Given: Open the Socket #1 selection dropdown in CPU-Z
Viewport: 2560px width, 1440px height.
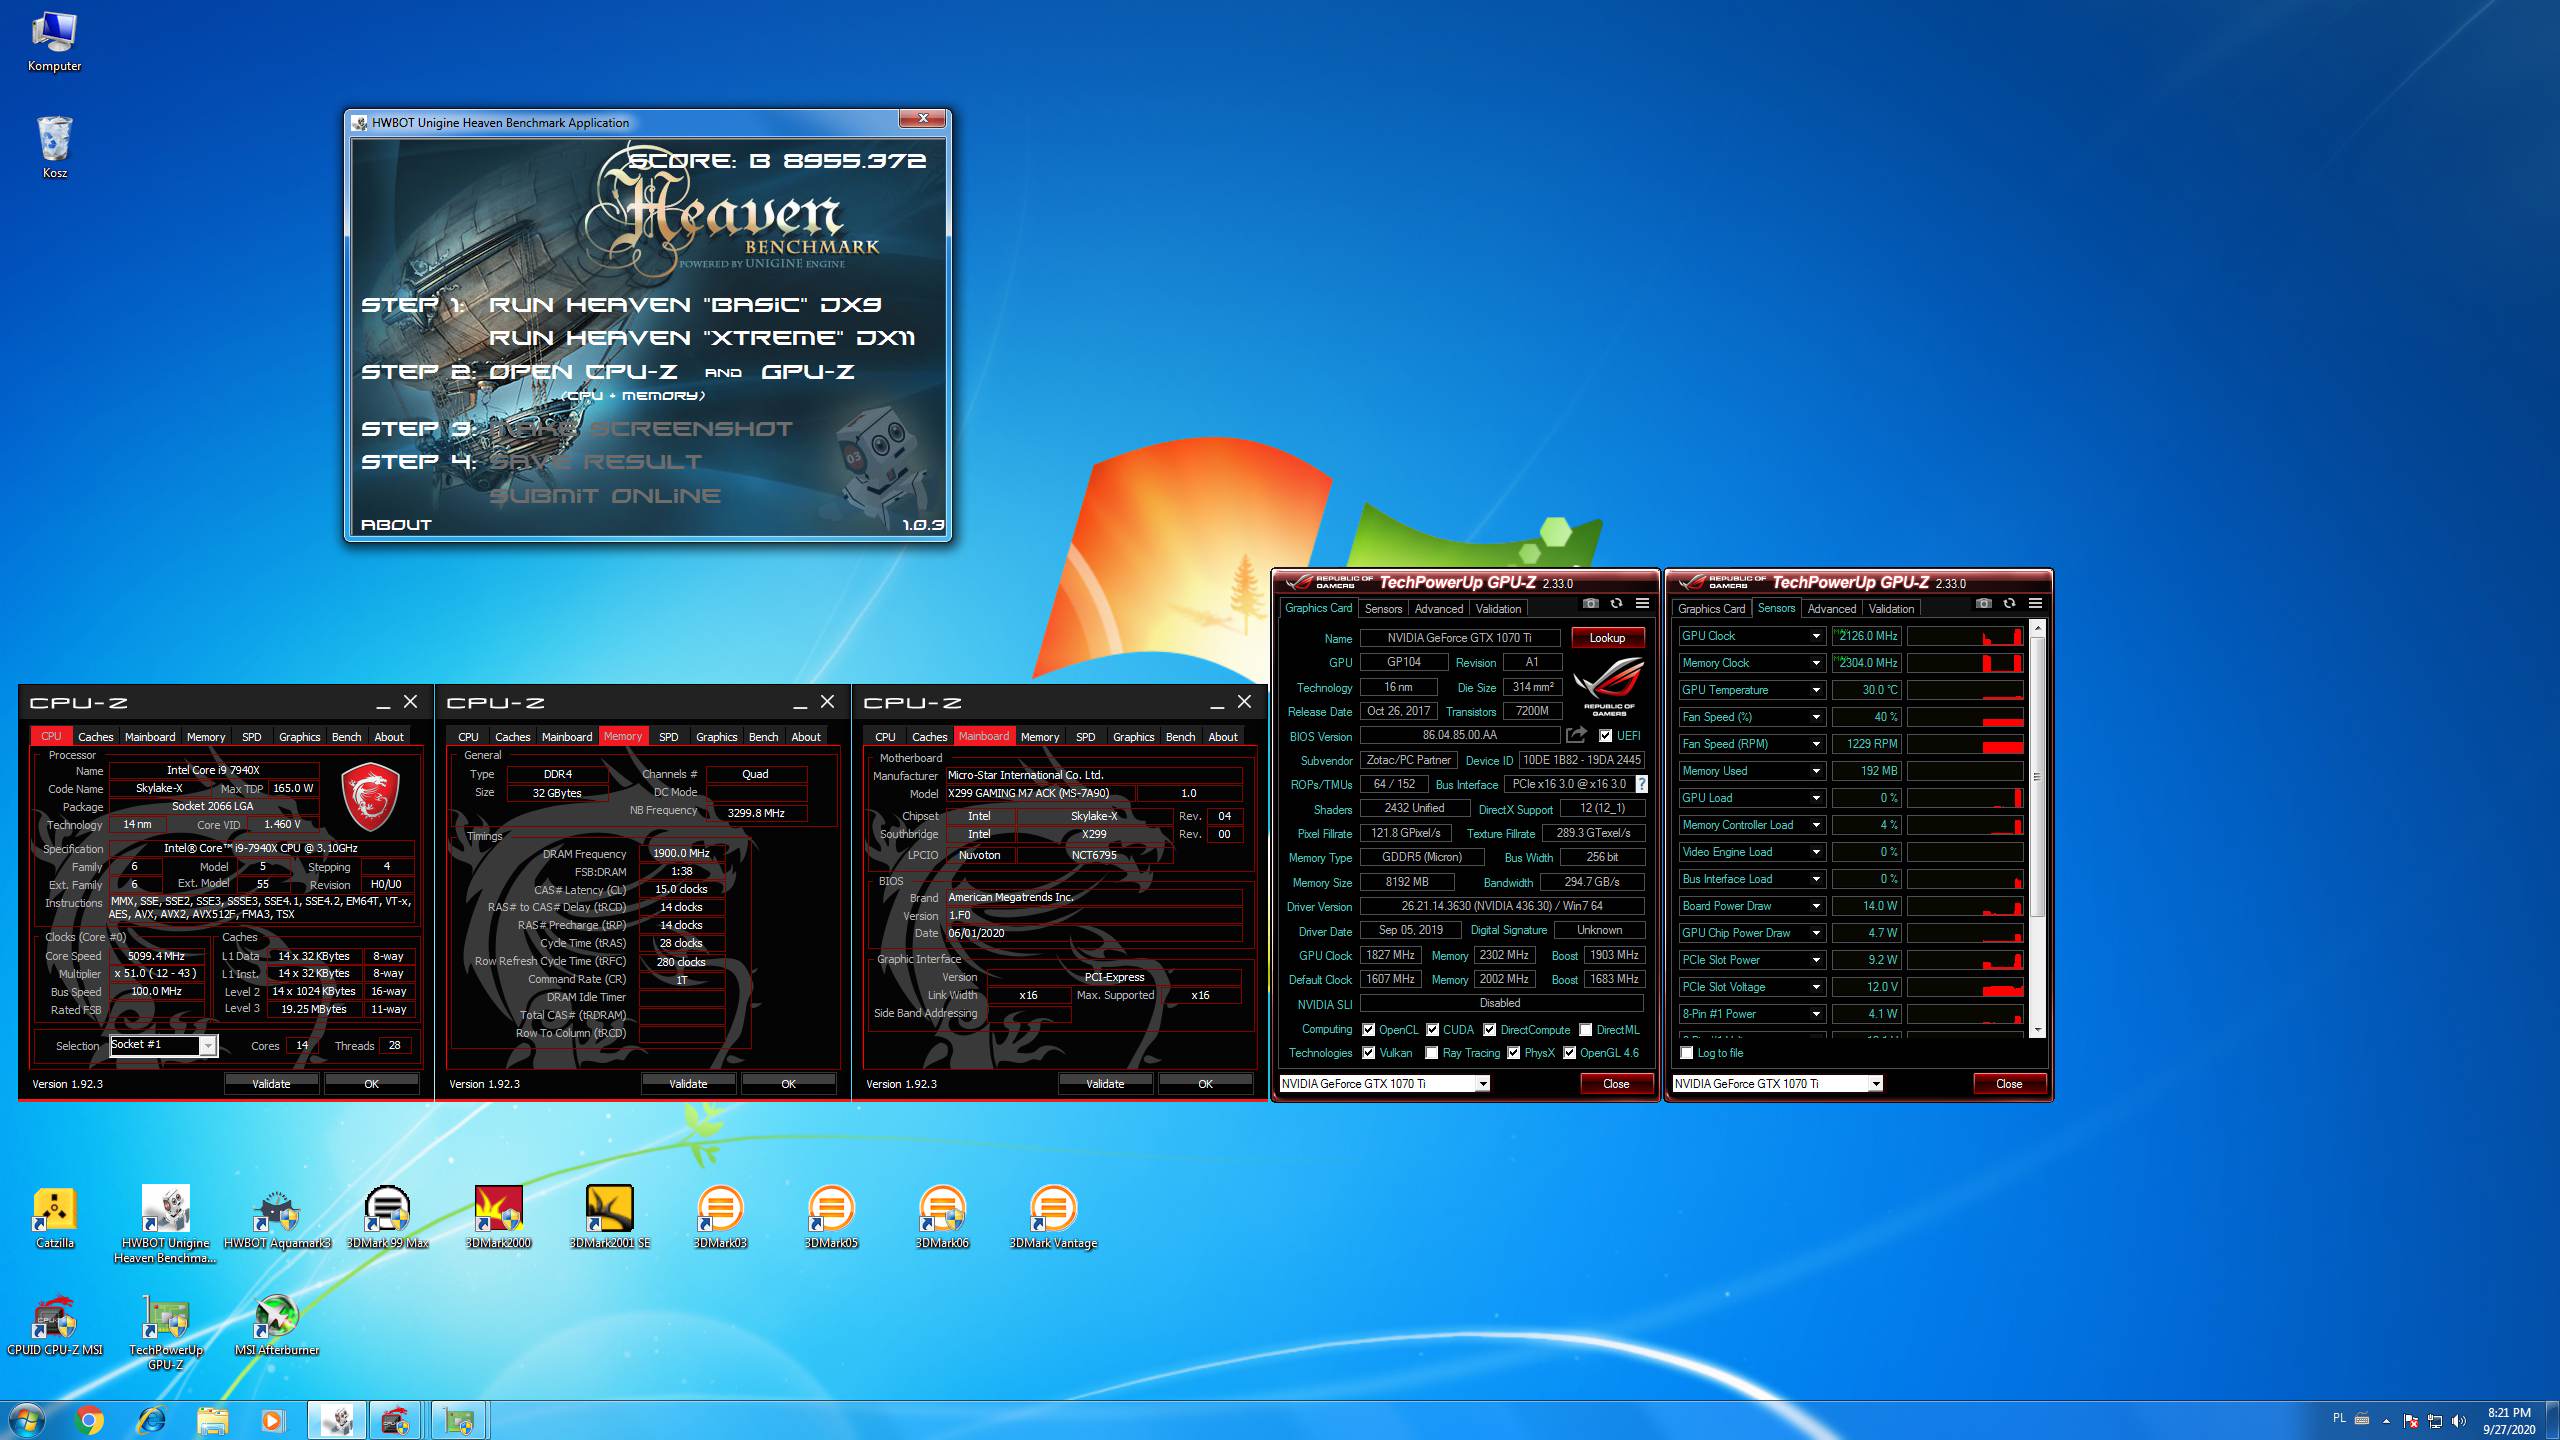Looking at the screenshot, I should point(207,1046).
